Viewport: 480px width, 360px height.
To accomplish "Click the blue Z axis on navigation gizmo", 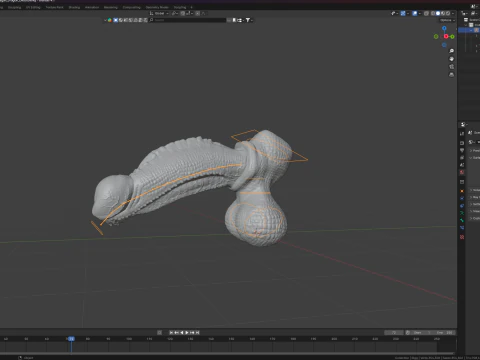I will 444,28.
